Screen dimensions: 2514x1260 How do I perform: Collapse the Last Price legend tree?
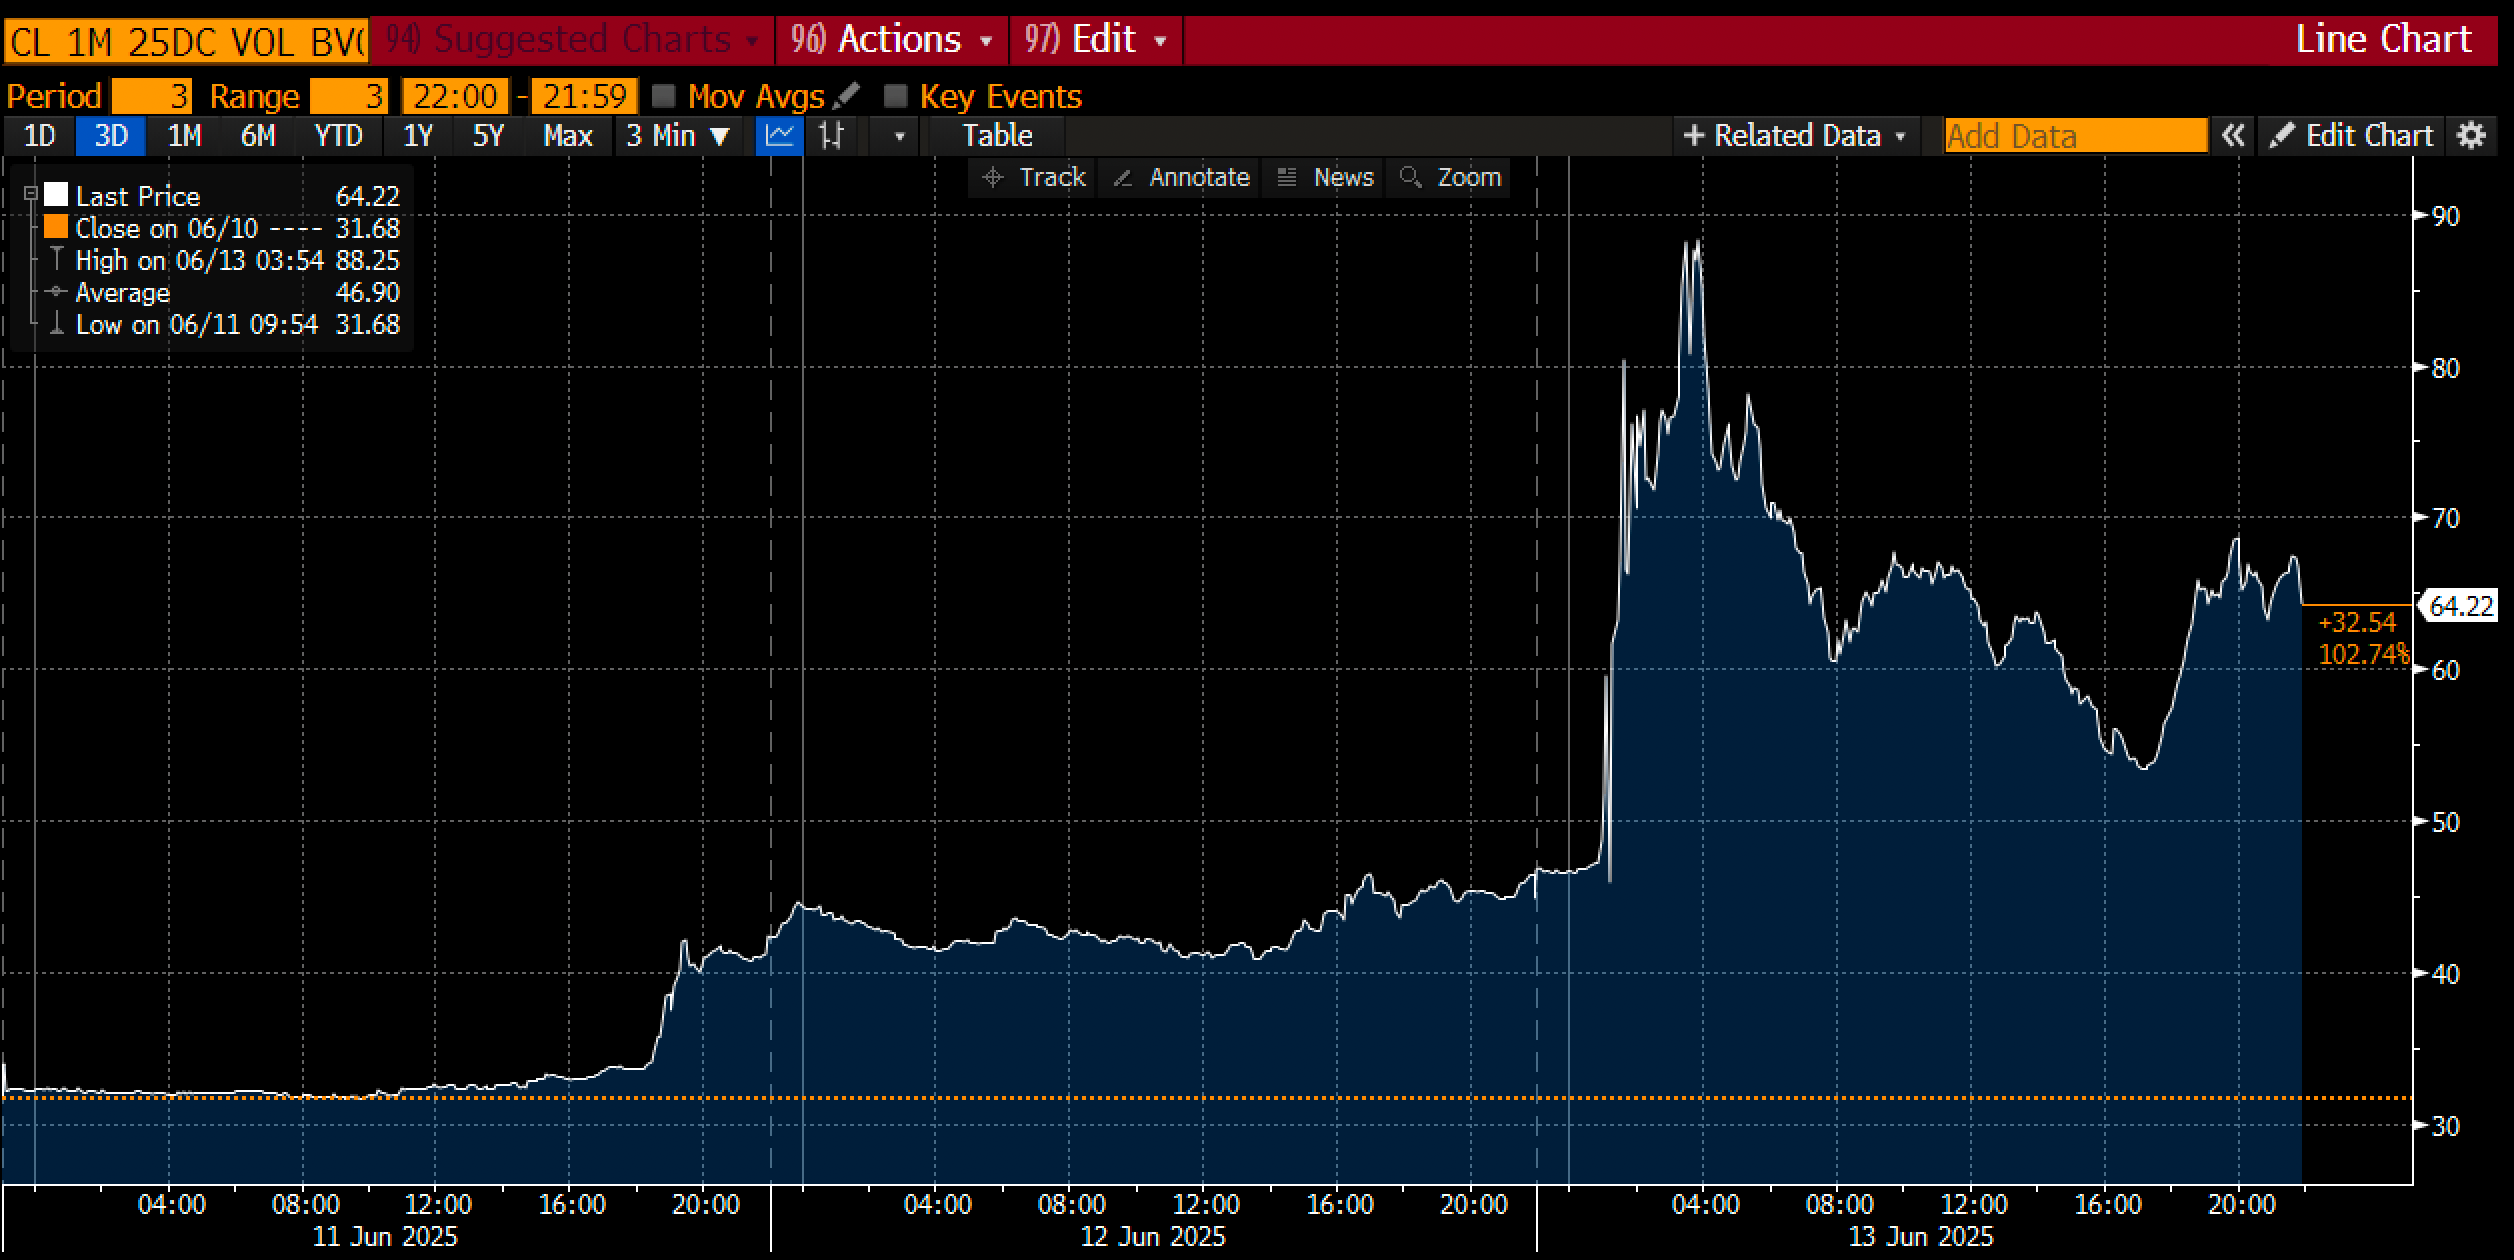click(31, 194)
